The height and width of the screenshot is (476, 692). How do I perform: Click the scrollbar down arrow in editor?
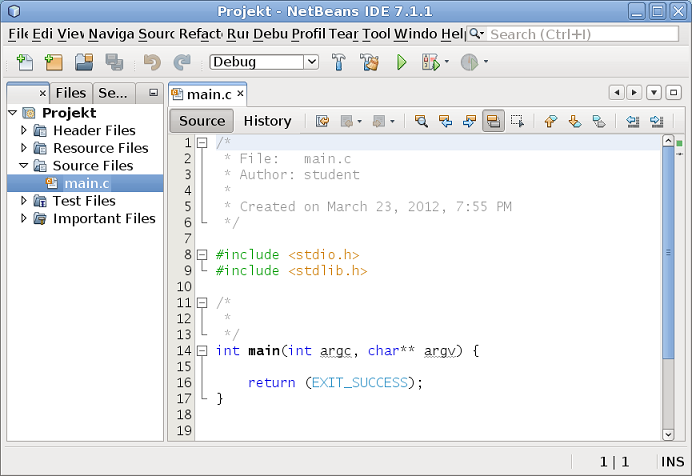(668, 435)
